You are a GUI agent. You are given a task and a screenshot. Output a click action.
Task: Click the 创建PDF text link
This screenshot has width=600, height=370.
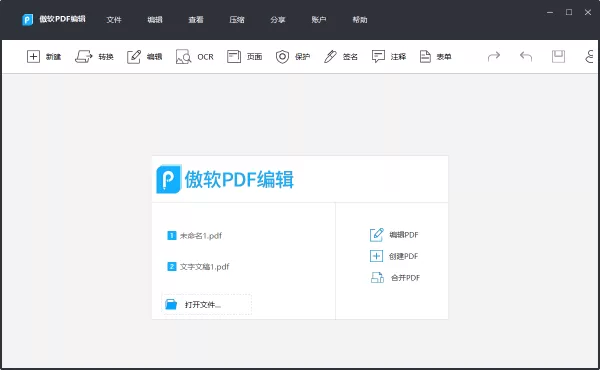404,256
